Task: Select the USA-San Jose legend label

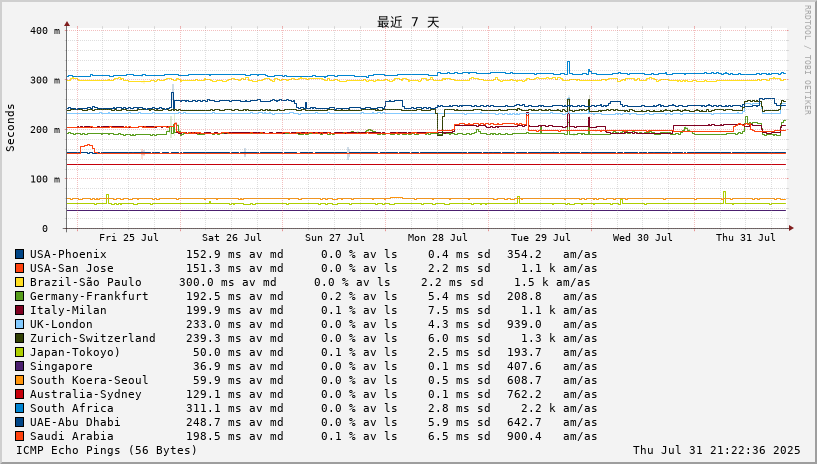Action: pos(71,268)
